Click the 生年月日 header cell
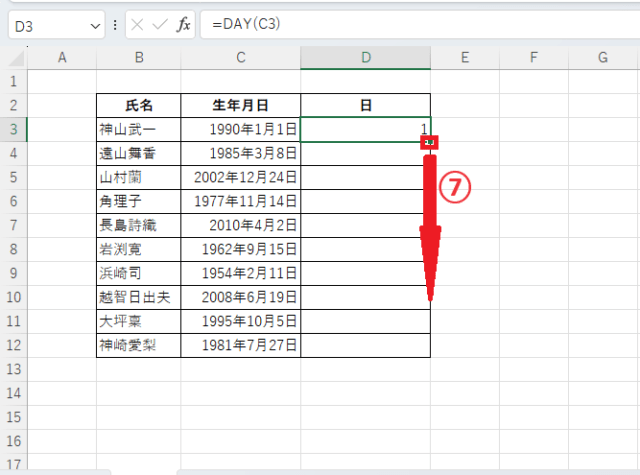 240,105
